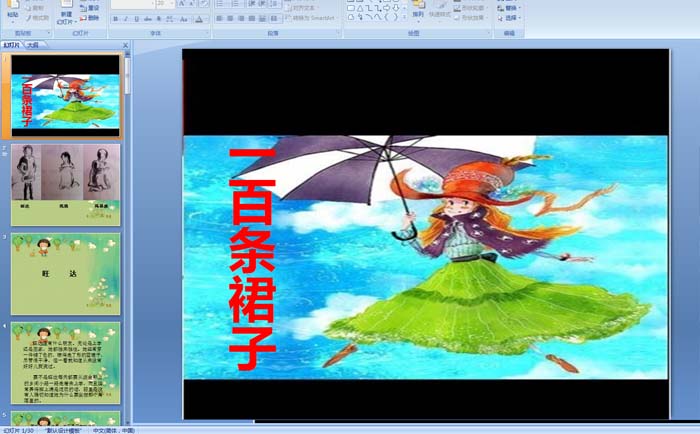
Task: Insert a right arrow shape
Action: click(x=387, y=8)
